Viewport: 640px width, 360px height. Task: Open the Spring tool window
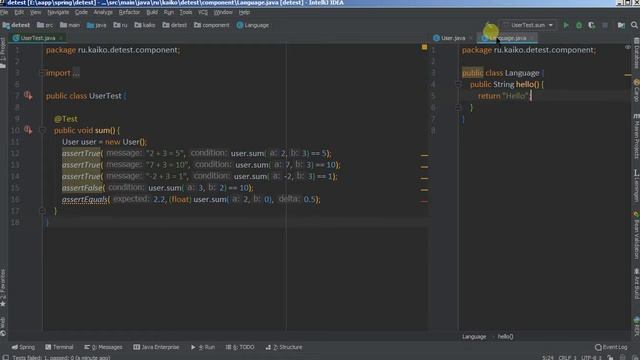(23, 347)
